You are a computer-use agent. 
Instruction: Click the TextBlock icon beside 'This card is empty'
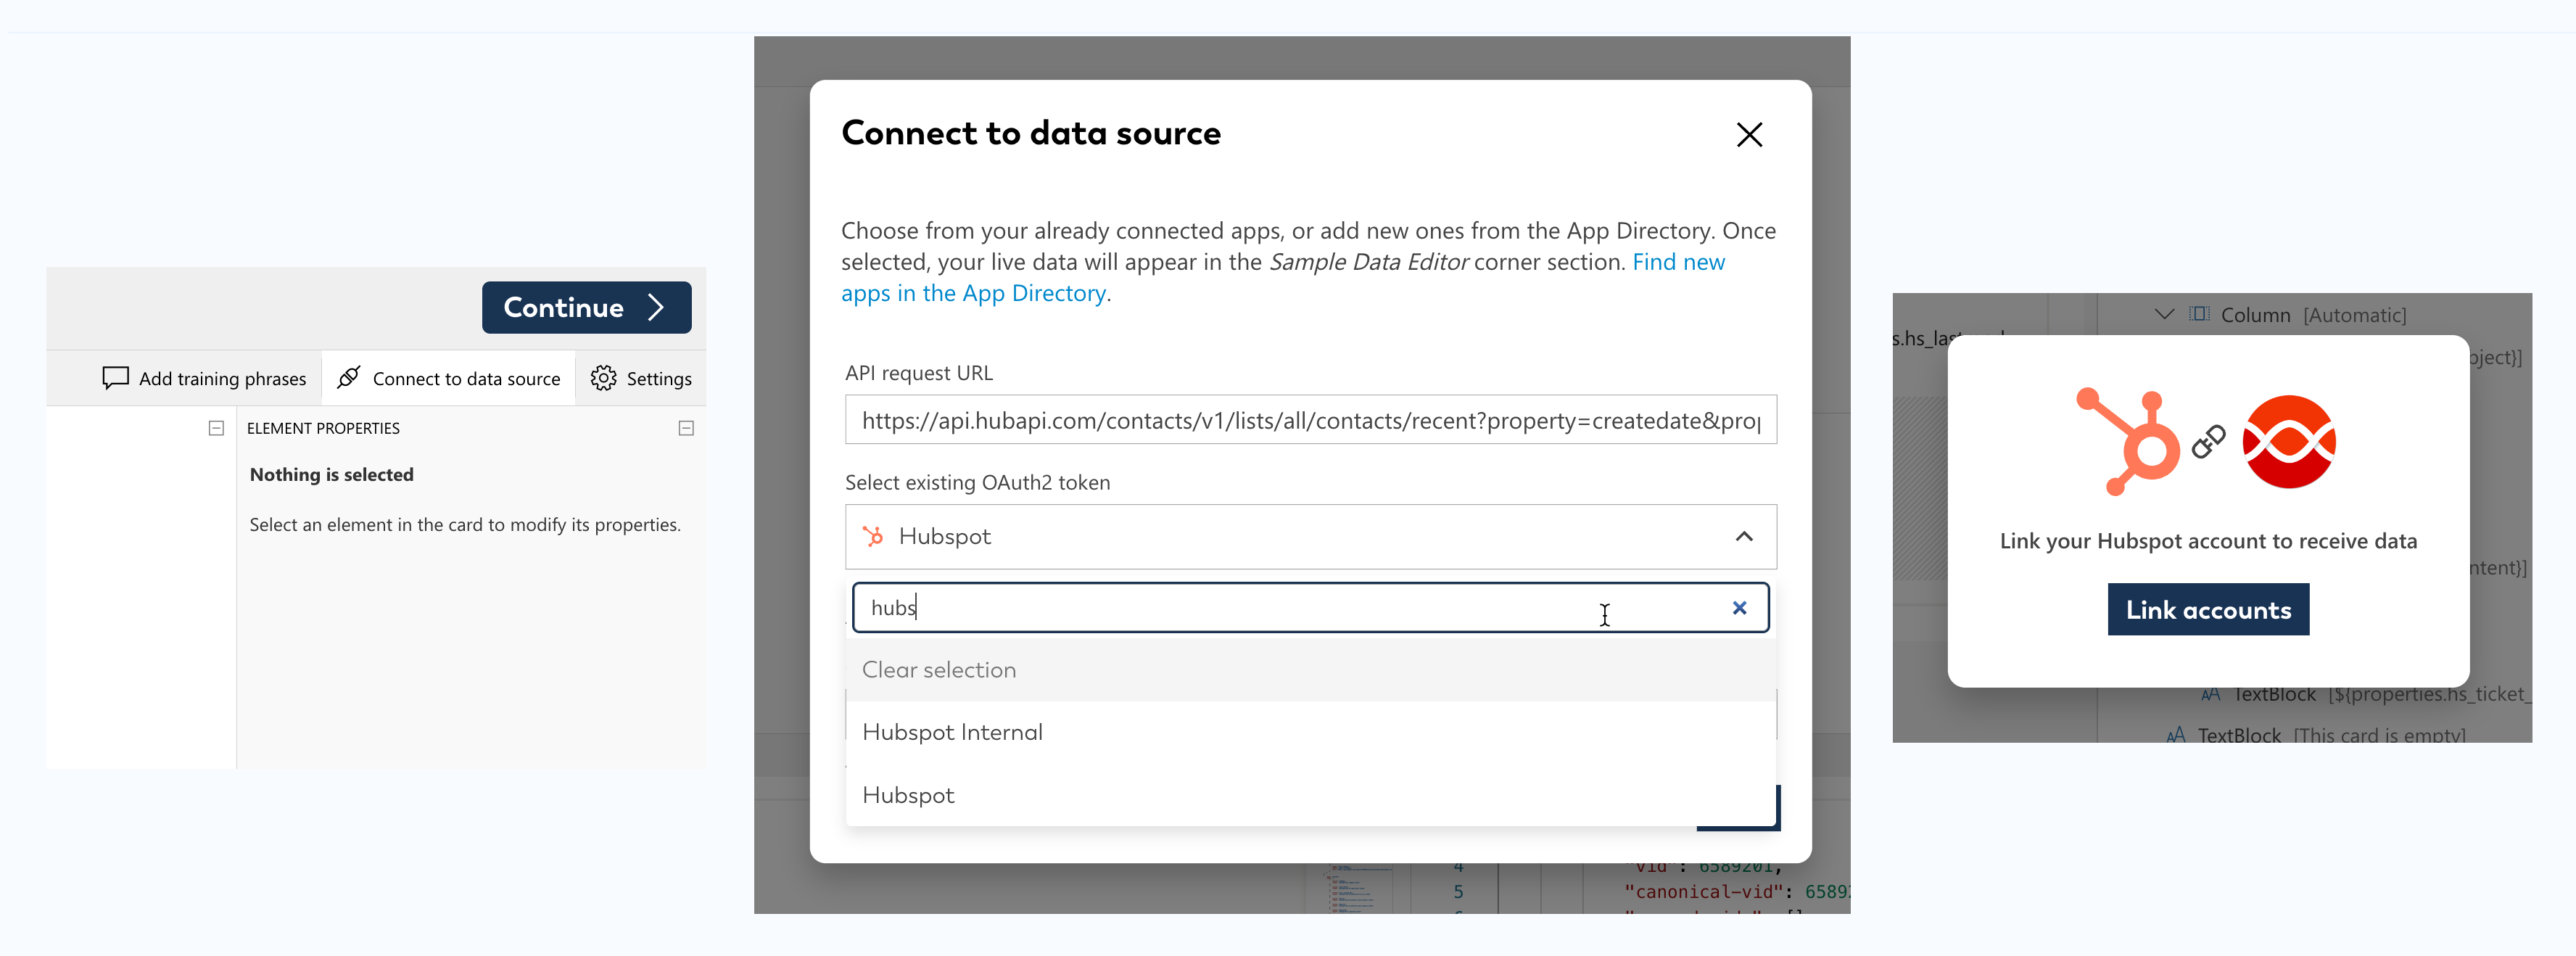tap(2176, 735)
